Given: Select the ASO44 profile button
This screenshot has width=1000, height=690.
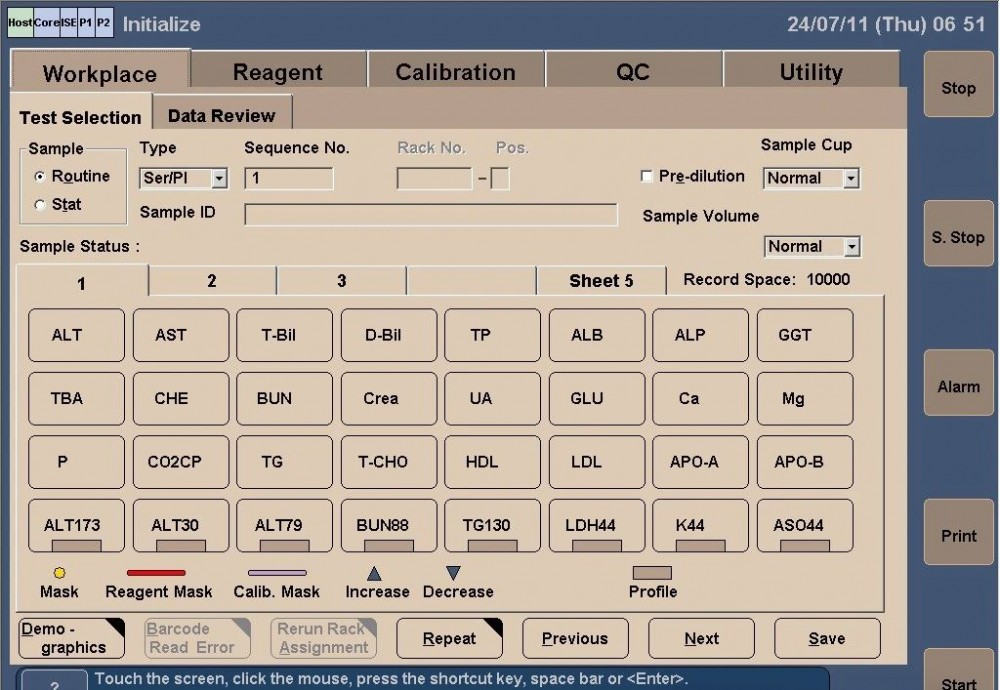Looking at the screenshot, I should [805, 525].
